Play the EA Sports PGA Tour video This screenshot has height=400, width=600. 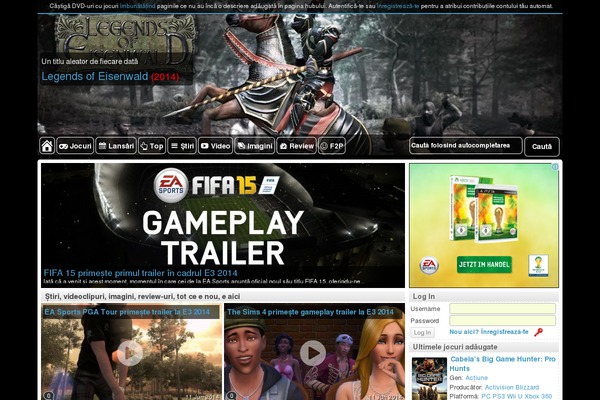(x=130, y=353)
